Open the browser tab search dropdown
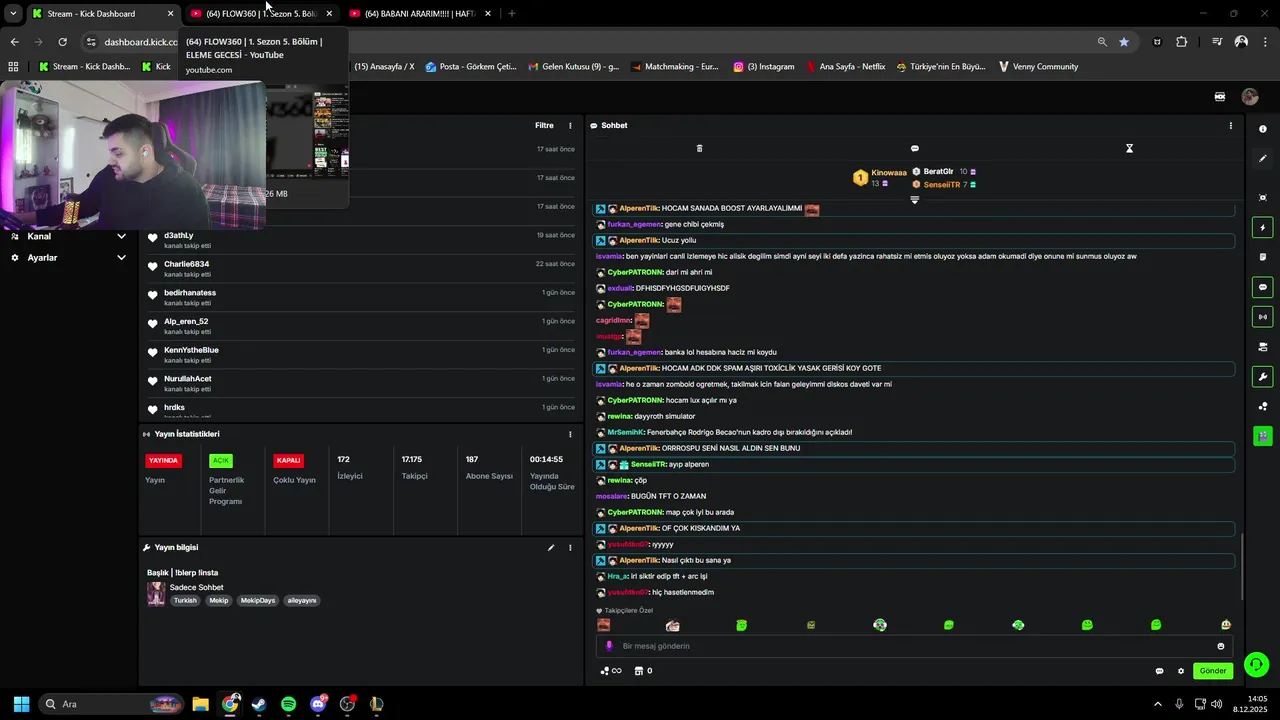This screenshot has height=720, width=1280. tap(13, 13)
